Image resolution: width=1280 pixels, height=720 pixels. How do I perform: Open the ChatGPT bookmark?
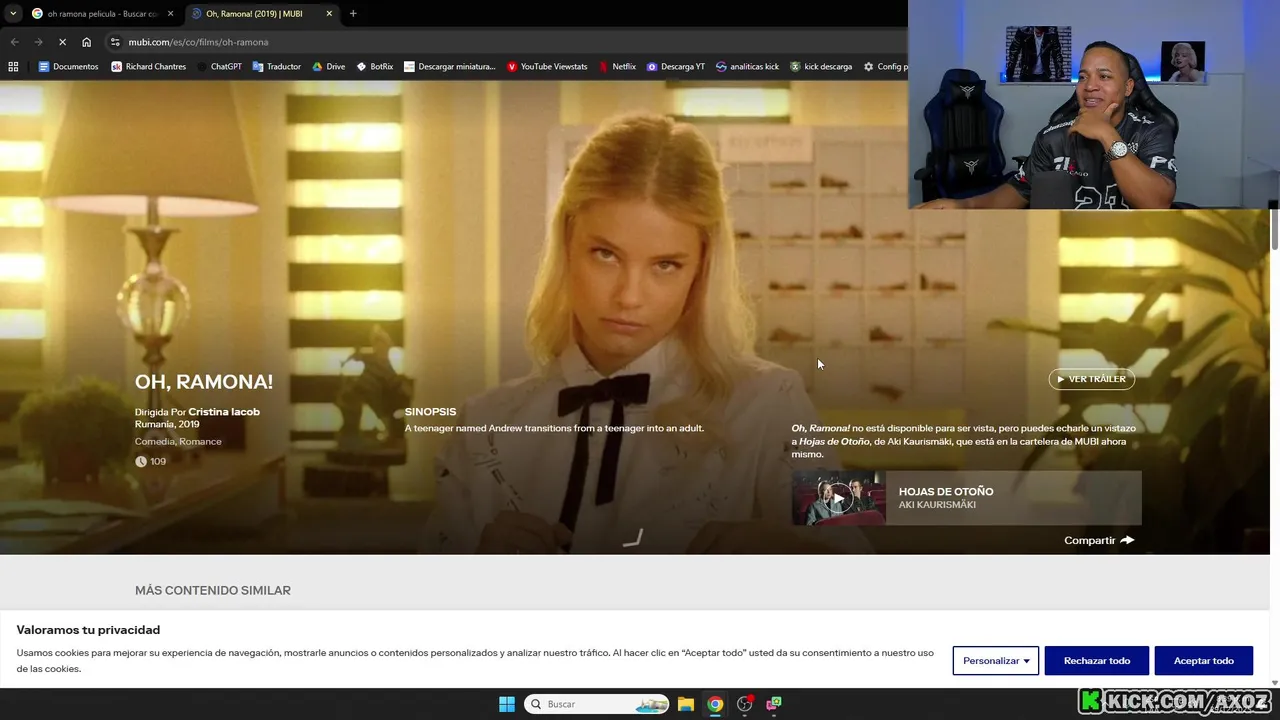[x=219, y=67]
